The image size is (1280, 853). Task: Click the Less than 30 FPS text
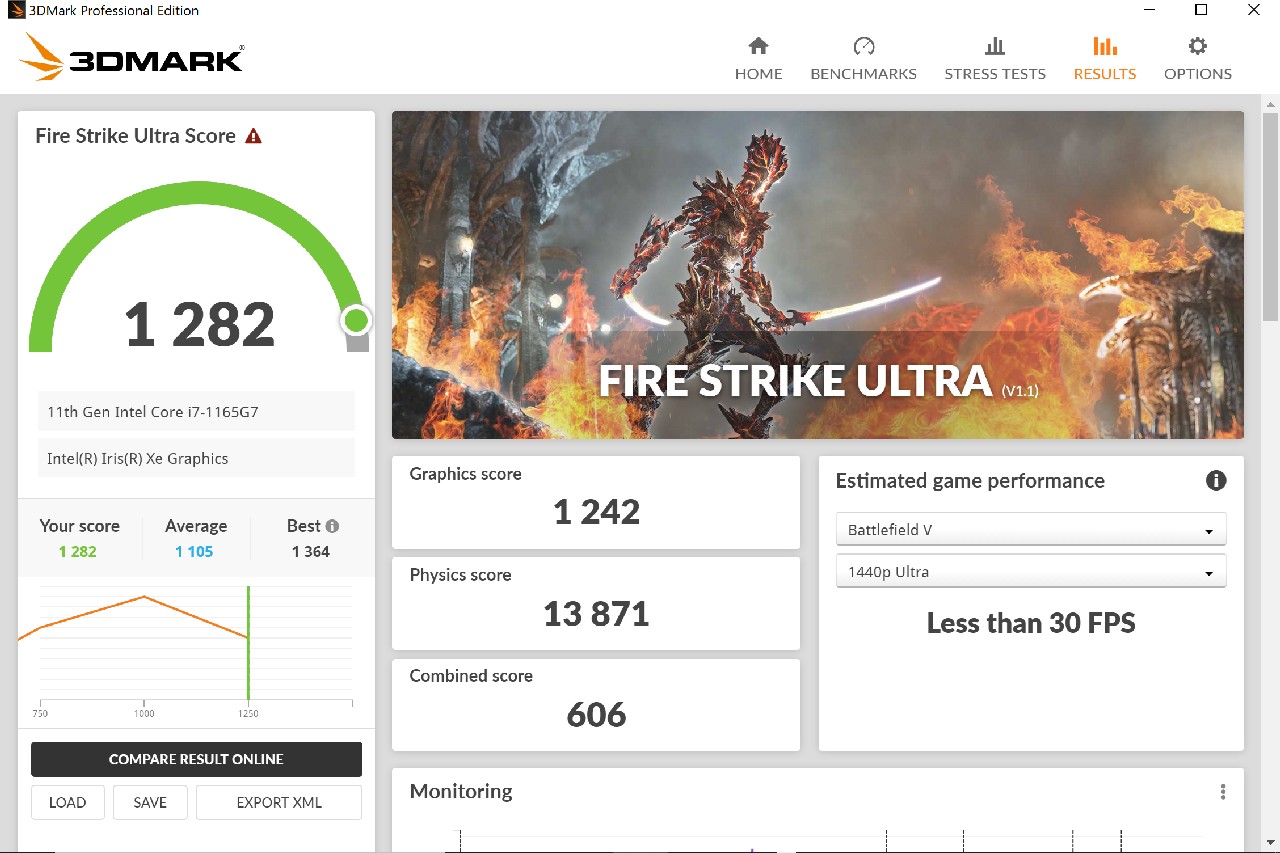click(x=1031, y=623)
